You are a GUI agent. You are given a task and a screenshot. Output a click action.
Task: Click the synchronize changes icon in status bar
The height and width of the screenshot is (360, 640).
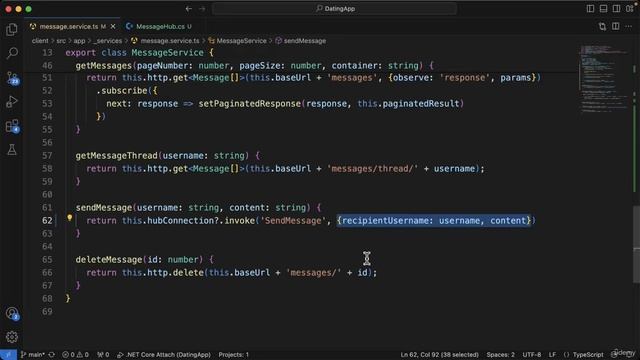[52, 355]
